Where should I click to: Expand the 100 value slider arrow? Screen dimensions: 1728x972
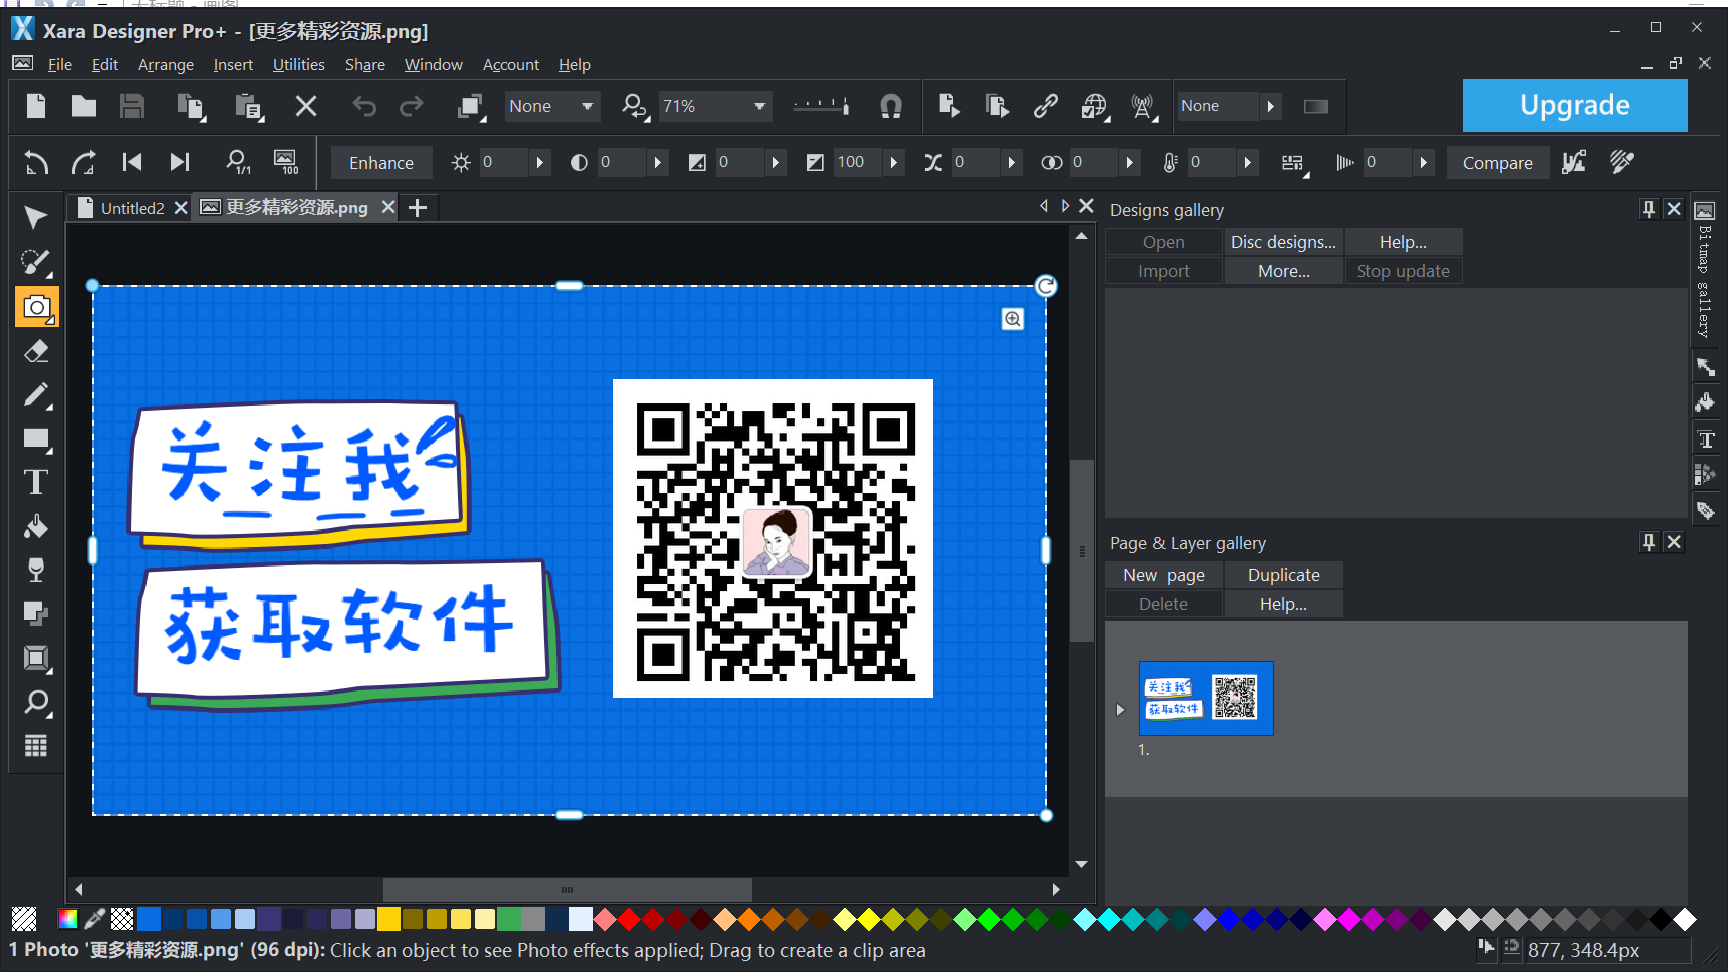pyautogui.click(x=893, y=162)
